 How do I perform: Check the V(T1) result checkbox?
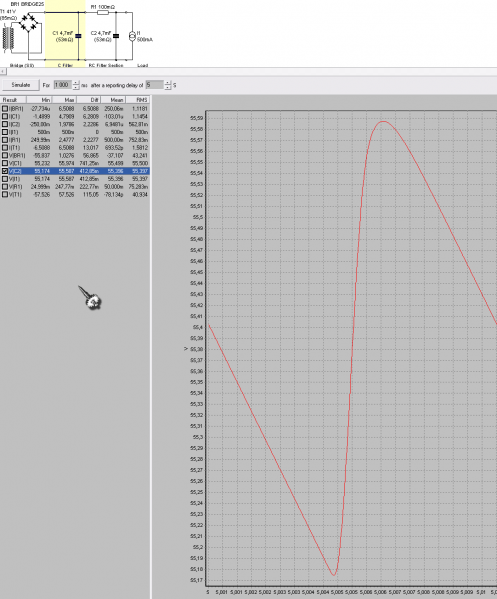pyautogui.click(x=5, y=194)
